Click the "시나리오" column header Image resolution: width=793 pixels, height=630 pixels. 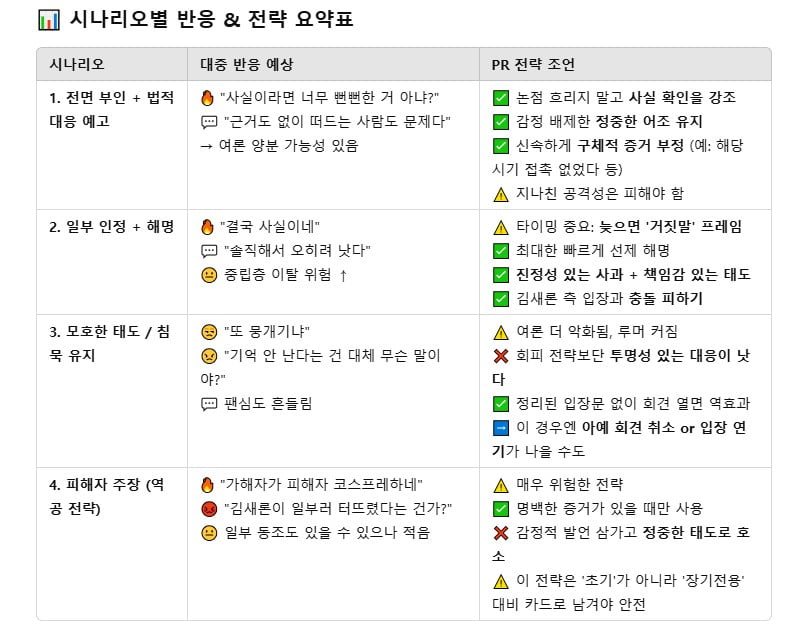(77, 64)
